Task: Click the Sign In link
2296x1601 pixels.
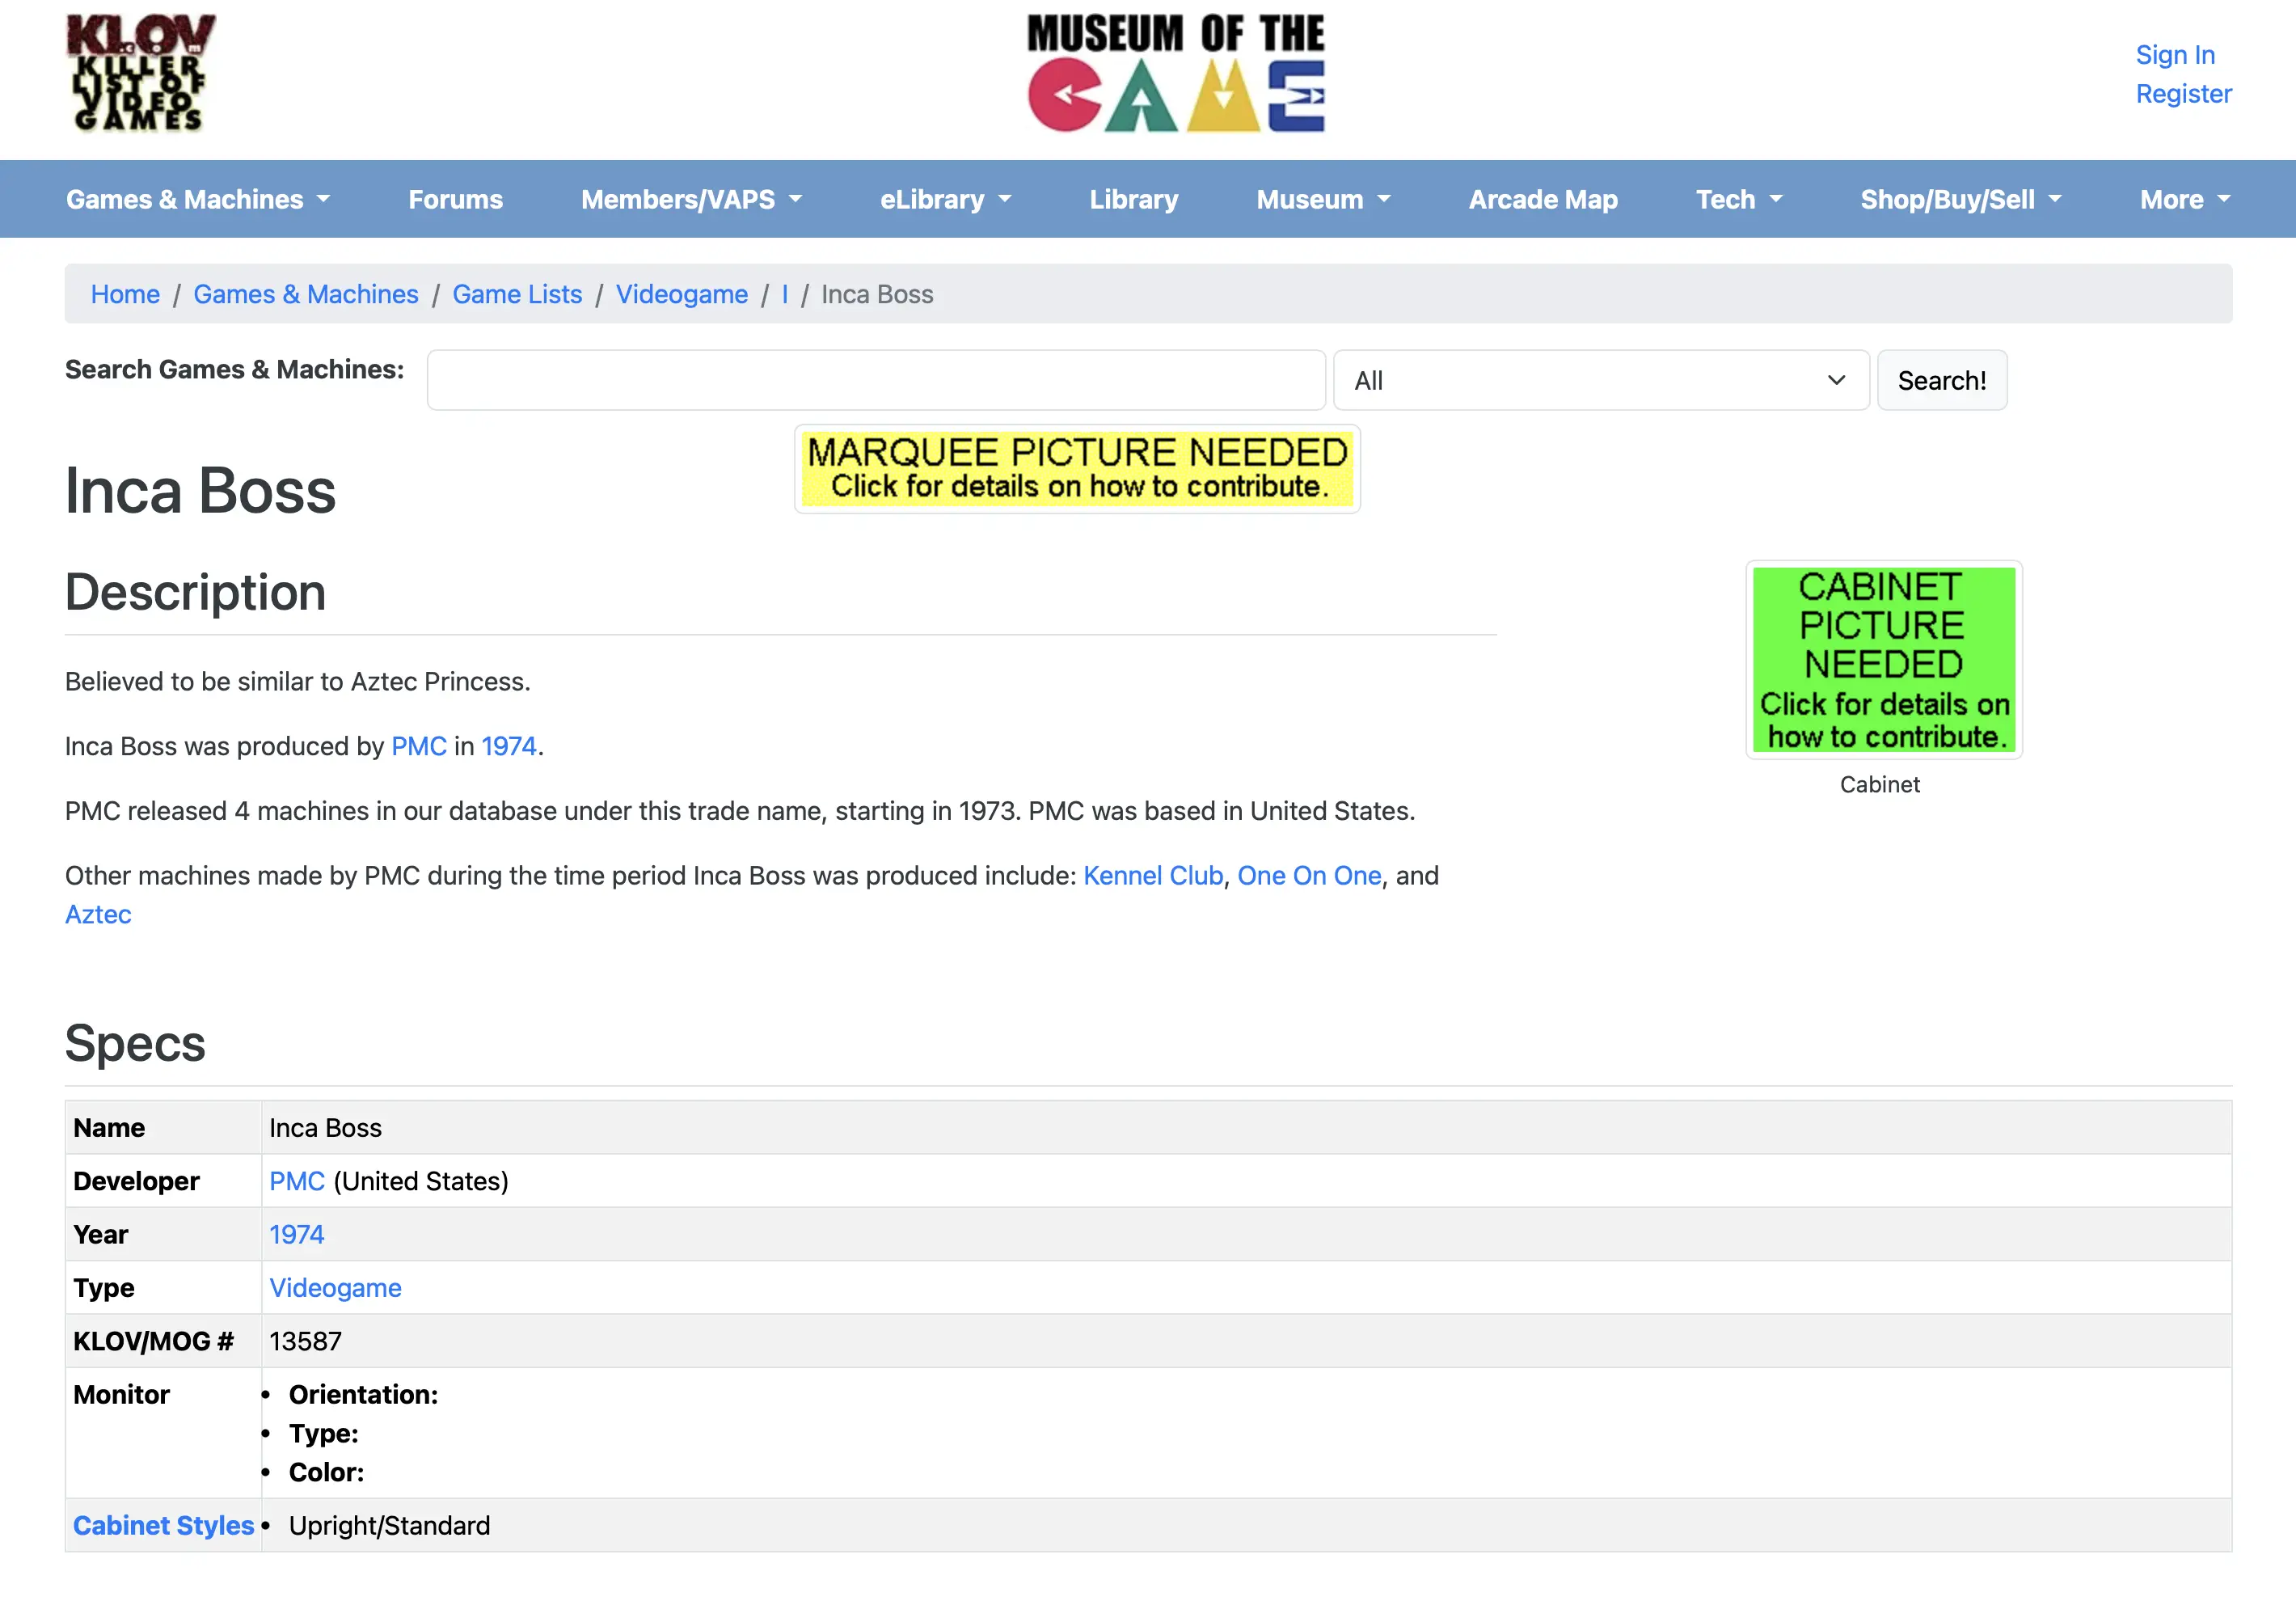Action: point(2174,55)
